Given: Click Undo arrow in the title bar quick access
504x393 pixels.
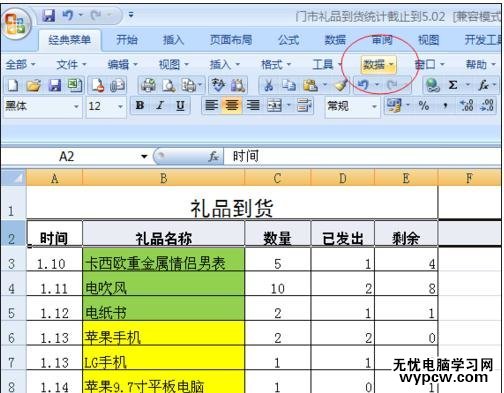Looking at the screenshot, I should [68, 15].
